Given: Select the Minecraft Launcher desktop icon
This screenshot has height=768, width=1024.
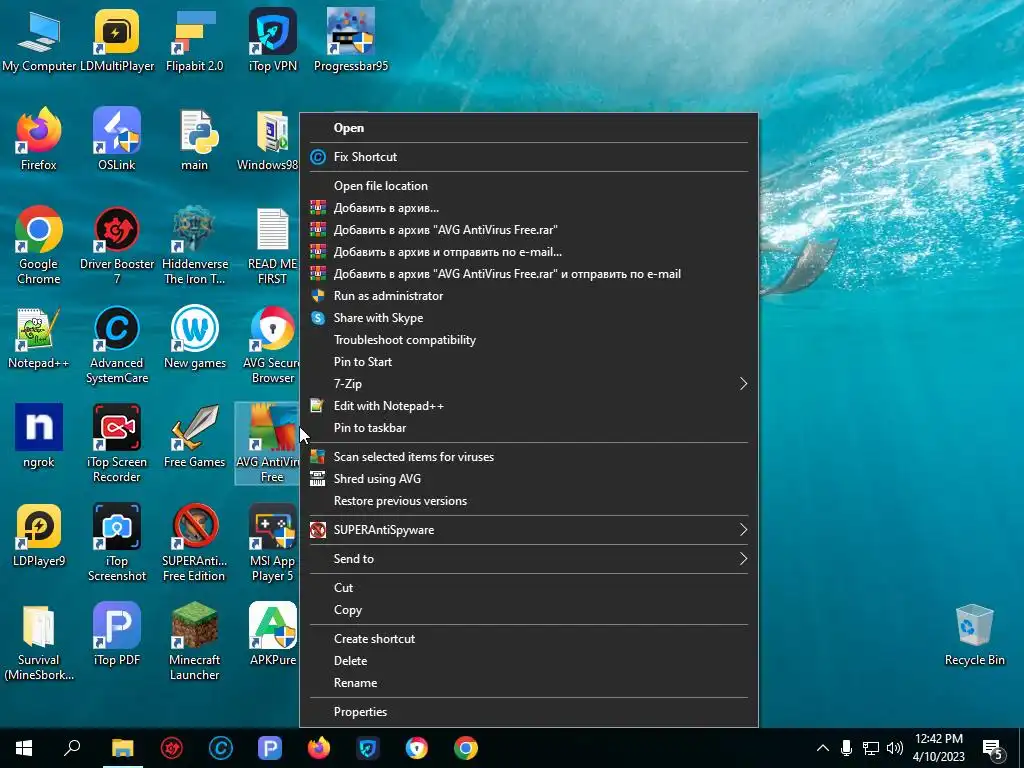Looking at the screenshot, I should [195, 643].
